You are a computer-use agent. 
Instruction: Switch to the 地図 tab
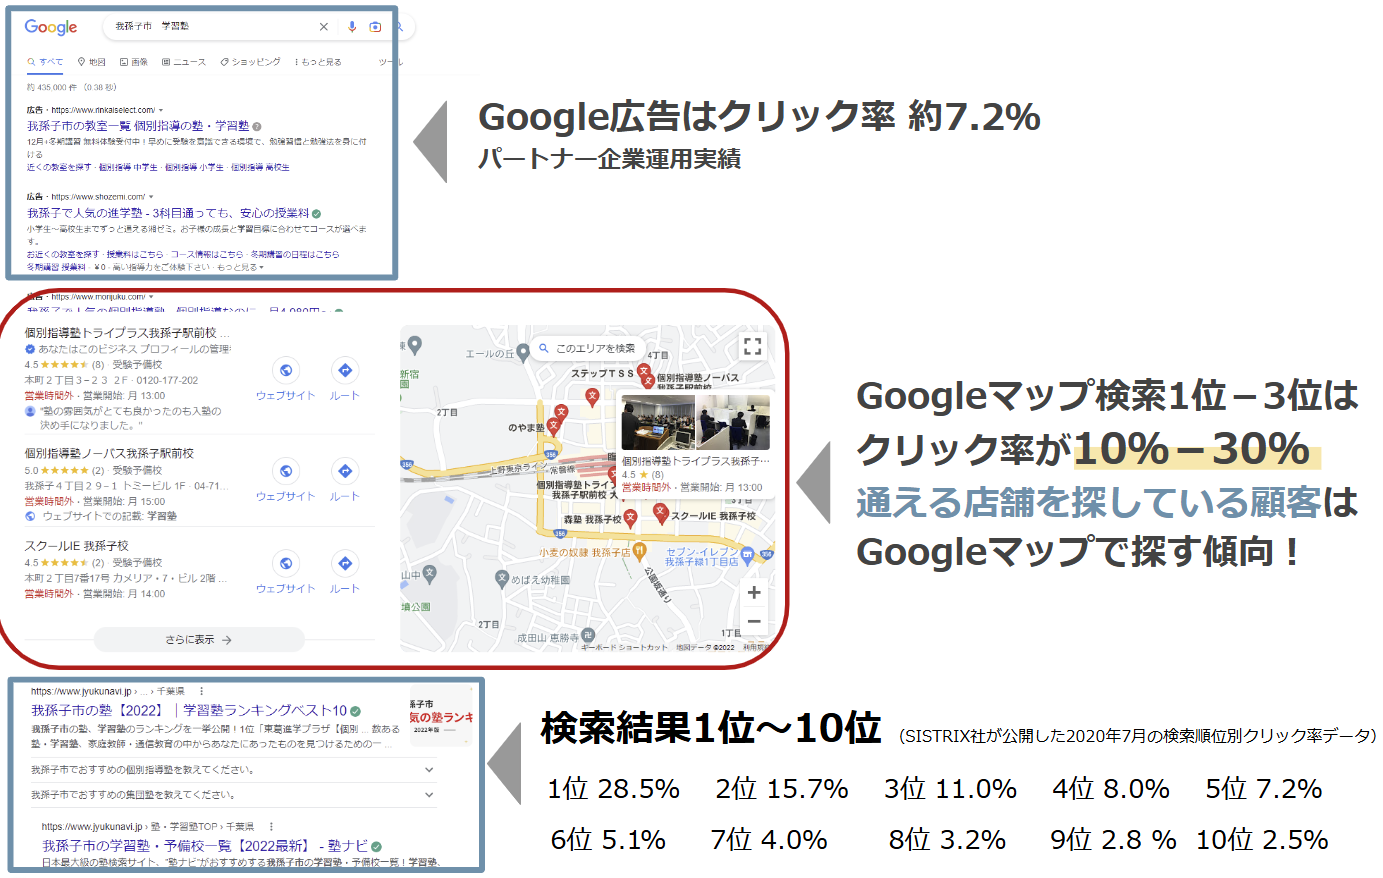(91, 62)
